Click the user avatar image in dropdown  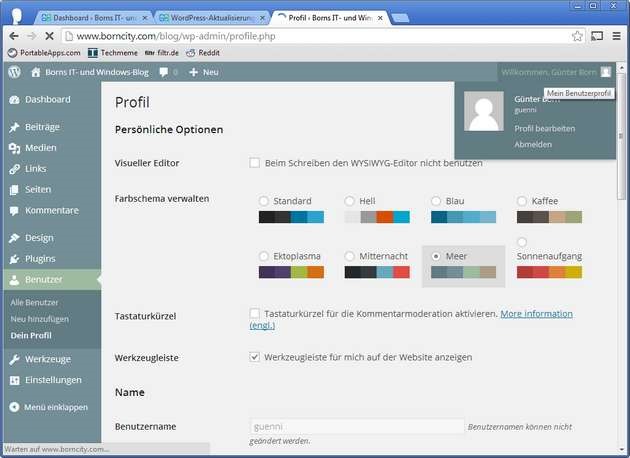(484, 111)
